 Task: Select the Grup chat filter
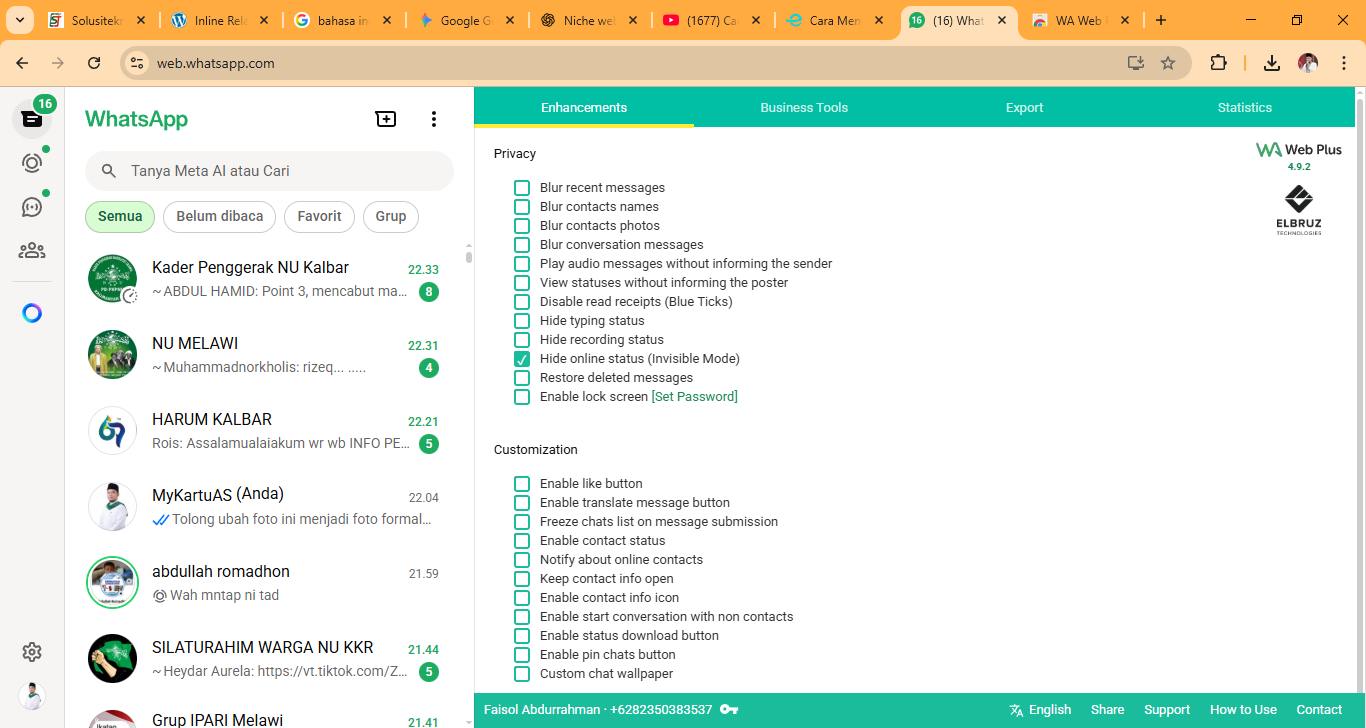(x=390, y=216)
